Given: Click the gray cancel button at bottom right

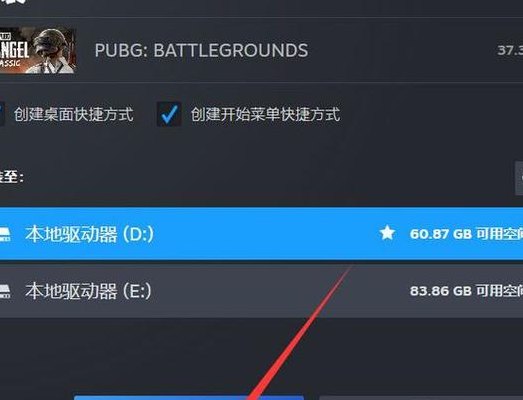Looking at the screenshot, I should (421, 398).
